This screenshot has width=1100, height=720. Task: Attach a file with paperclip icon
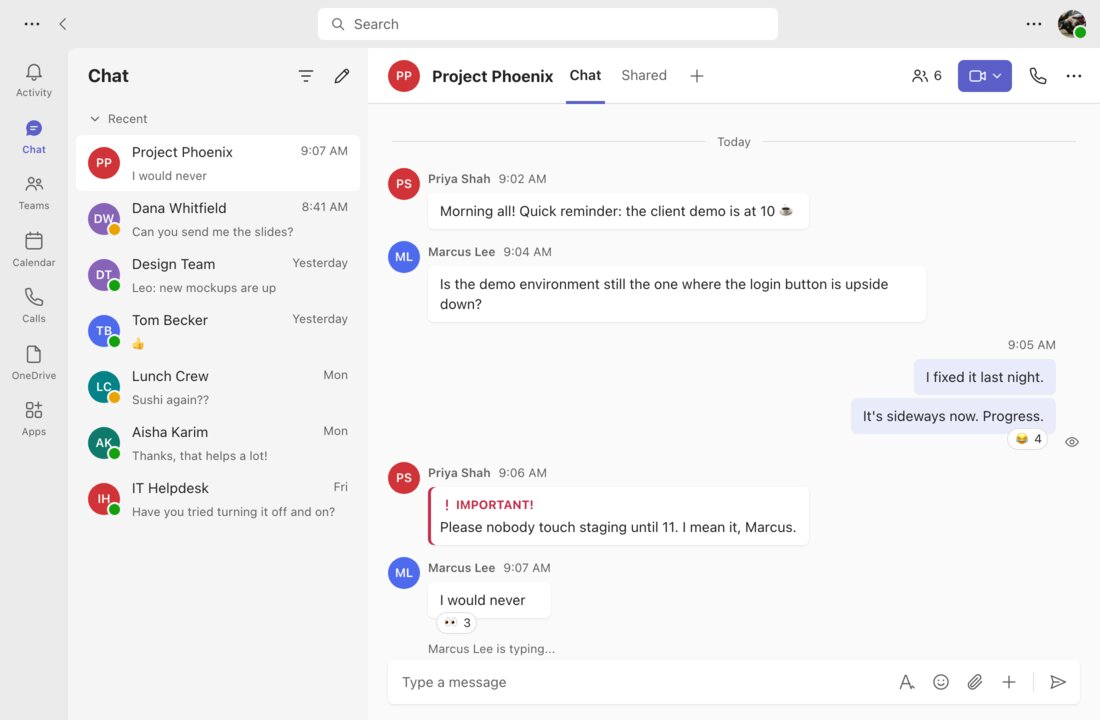[x=974, y=682]
